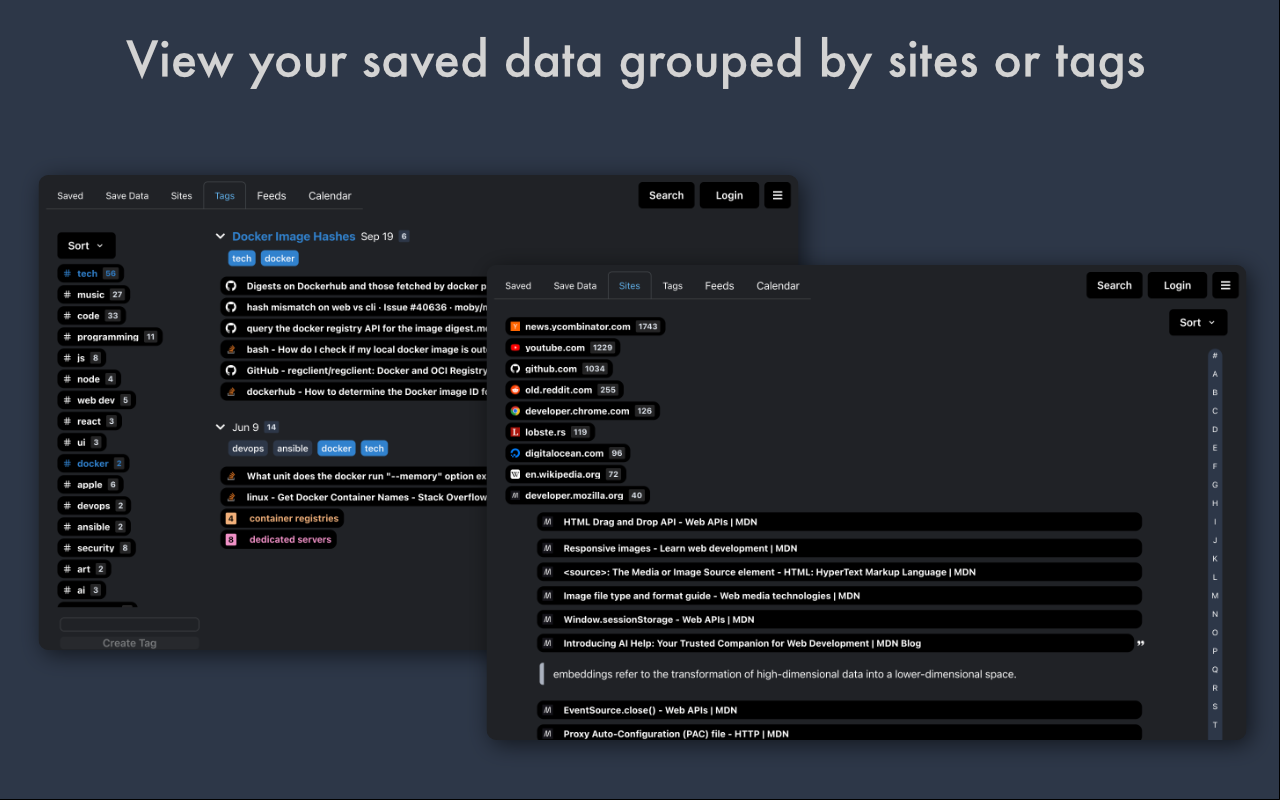The height and width of the screenshot is (800, 1280).
Task: Click the MDN favicon beside developer.mozilla.org
Action: coord(515,495)
